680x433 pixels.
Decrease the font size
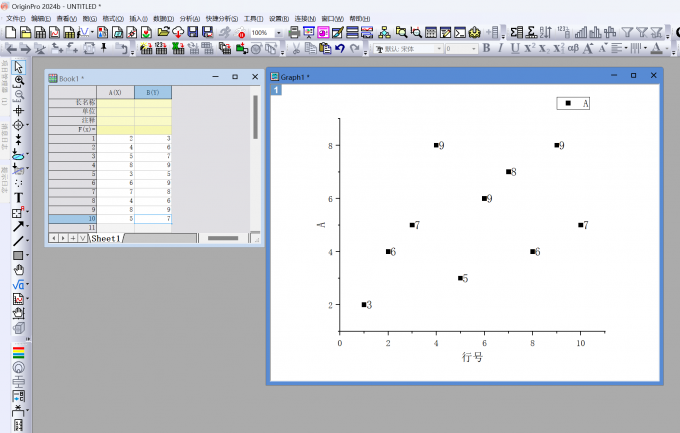click(603, 48)
